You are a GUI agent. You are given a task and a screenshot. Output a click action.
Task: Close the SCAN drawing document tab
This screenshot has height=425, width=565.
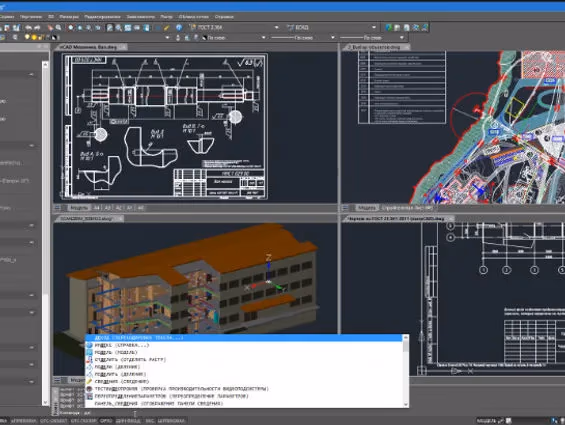click(120, 218)
